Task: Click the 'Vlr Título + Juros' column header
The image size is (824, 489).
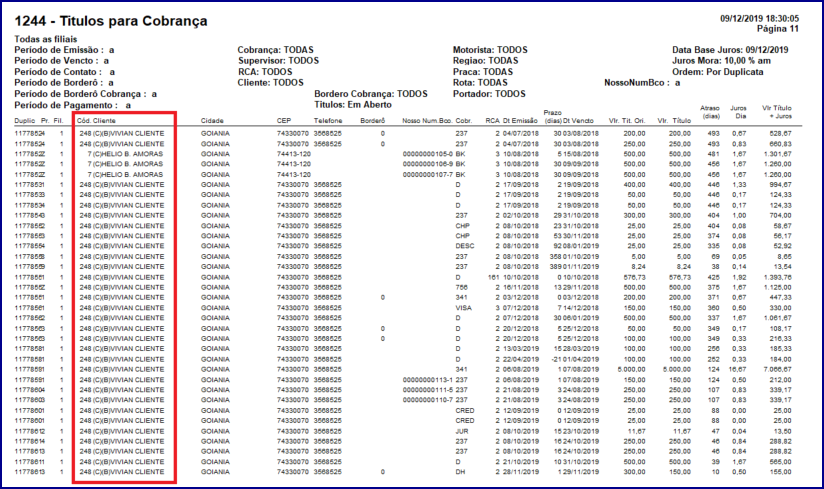Action: (x=777, y=112)
